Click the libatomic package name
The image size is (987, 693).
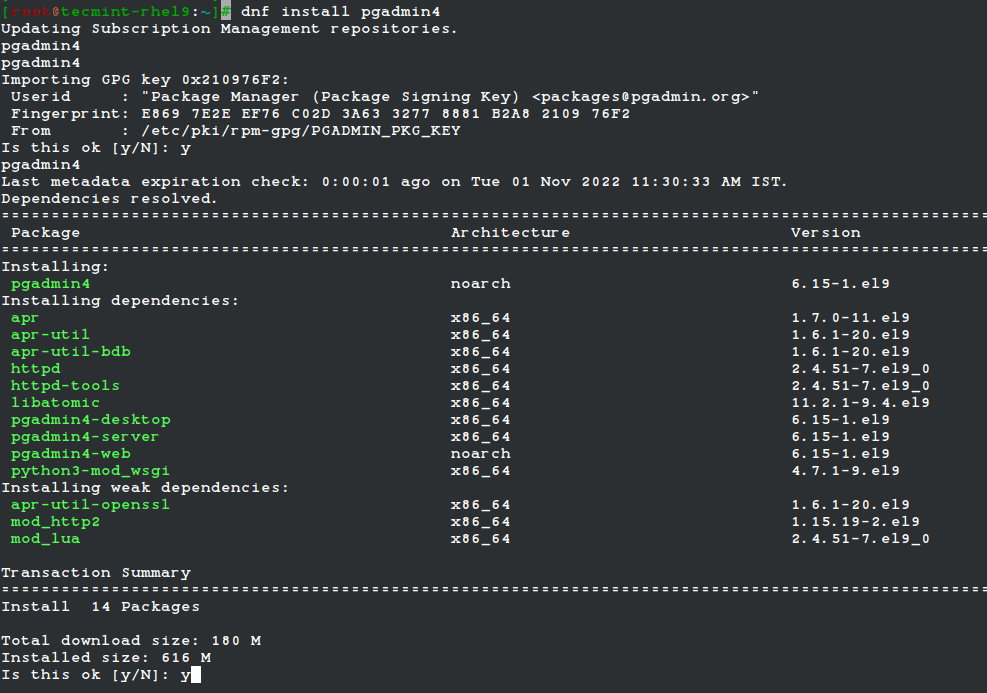click(x=55, y=403)
